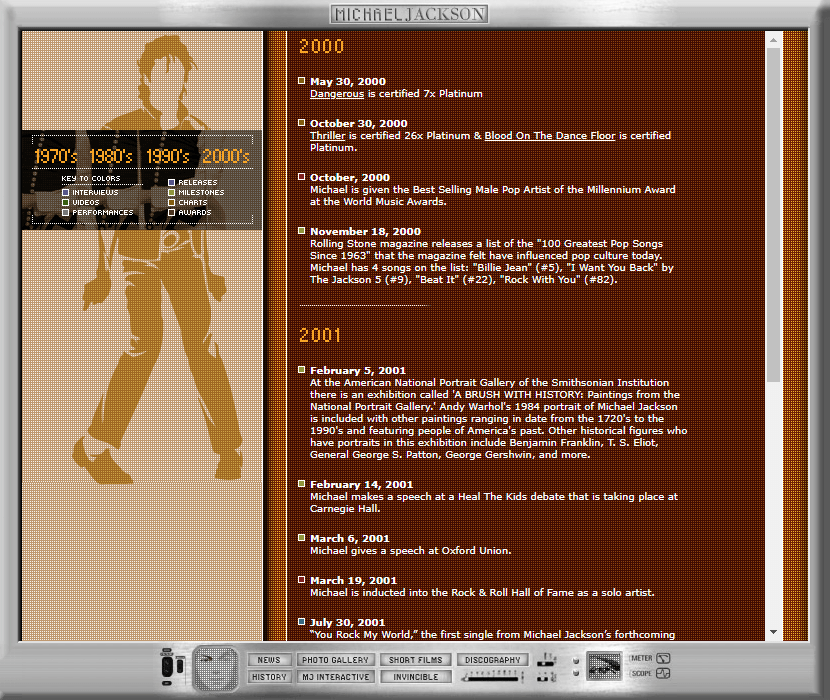Screen dimensions: 830x700
Task: Open the 1970's decade tab
Action: (x=56, y=156)
